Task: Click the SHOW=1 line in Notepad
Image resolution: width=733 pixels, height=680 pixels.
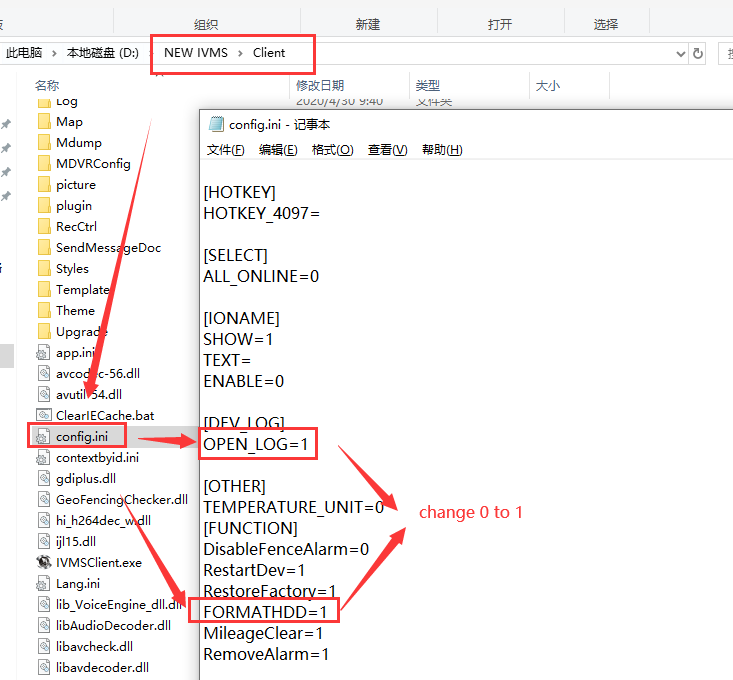Action: (x=238, y=339)
